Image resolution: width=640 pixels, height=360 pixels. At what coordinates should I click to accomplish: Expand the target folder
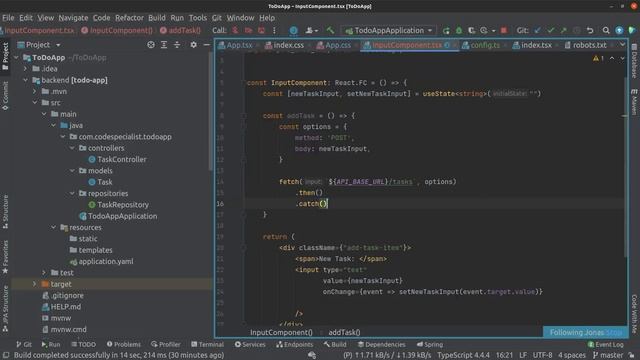tap(35, 284)
